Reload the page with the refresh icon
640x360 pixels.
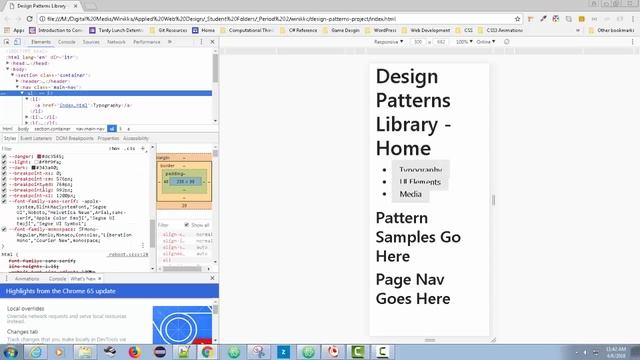coord(29,19)
